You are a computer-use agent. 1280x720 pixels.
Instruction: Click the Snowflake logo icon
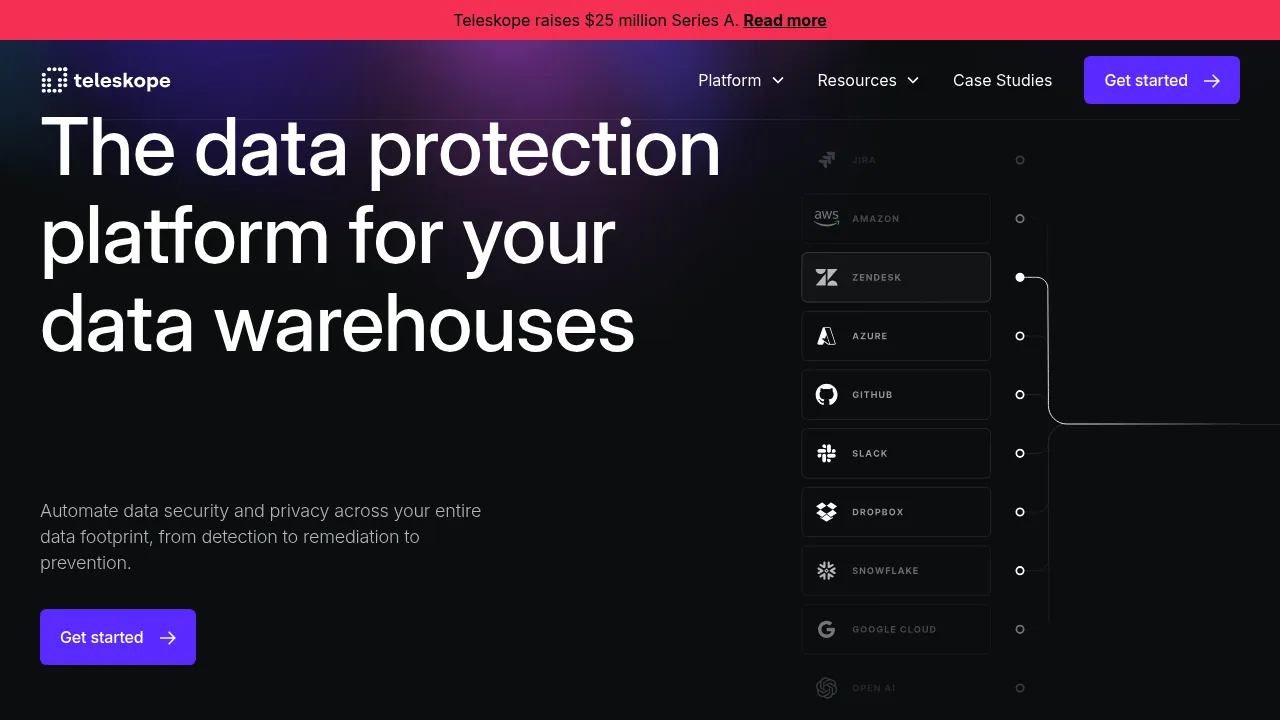point(826,571)
